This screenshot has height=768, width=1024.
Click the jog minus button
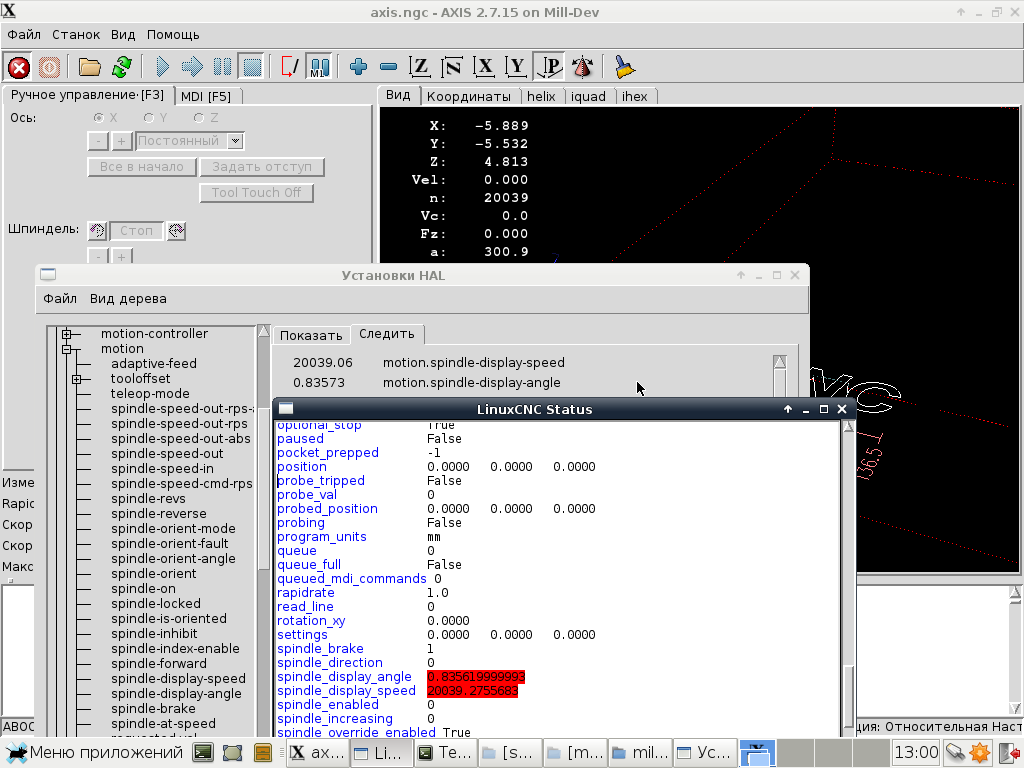98,141
